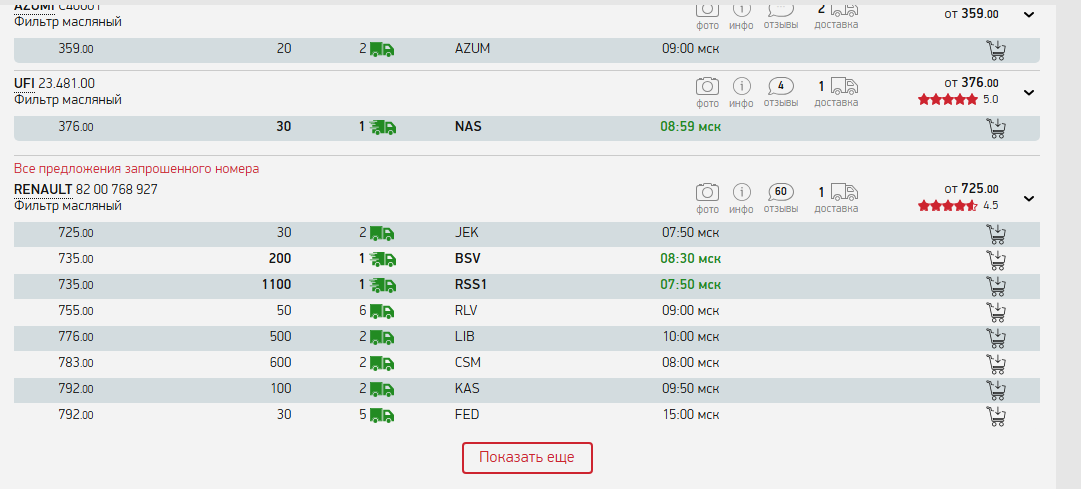Screen dimensions: 1081x489
Task: Click Все предложения запрошенного номера heading
Action: (x=137, y=169)
